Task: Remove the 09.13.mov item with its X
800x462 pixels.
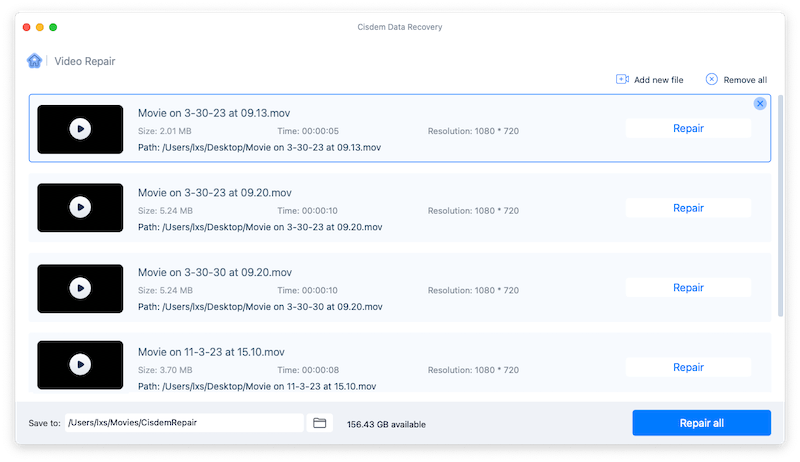Action: click(760, 104)
